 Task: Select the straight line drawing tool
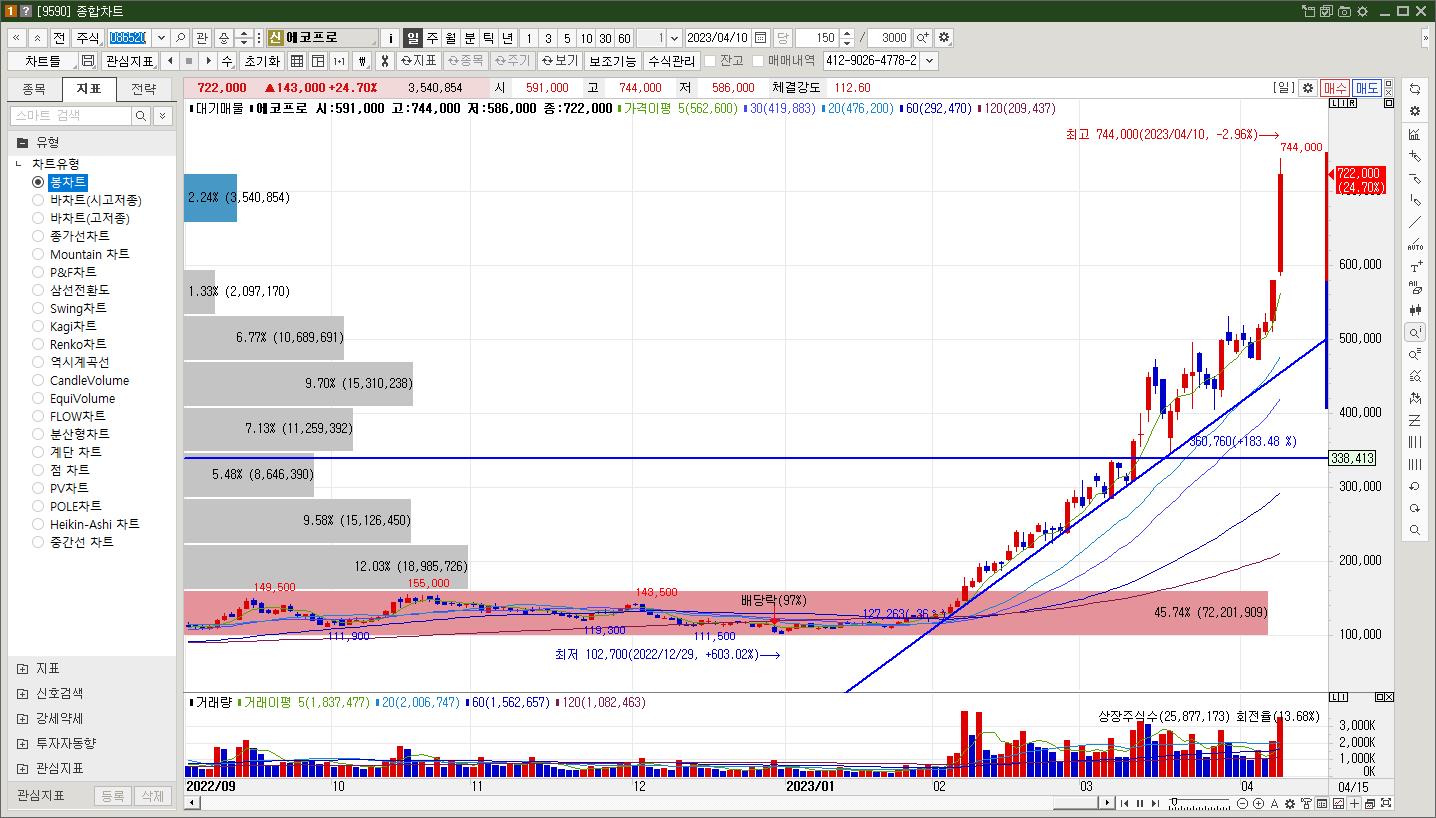pyautogui.click(x=1415, y=222)
